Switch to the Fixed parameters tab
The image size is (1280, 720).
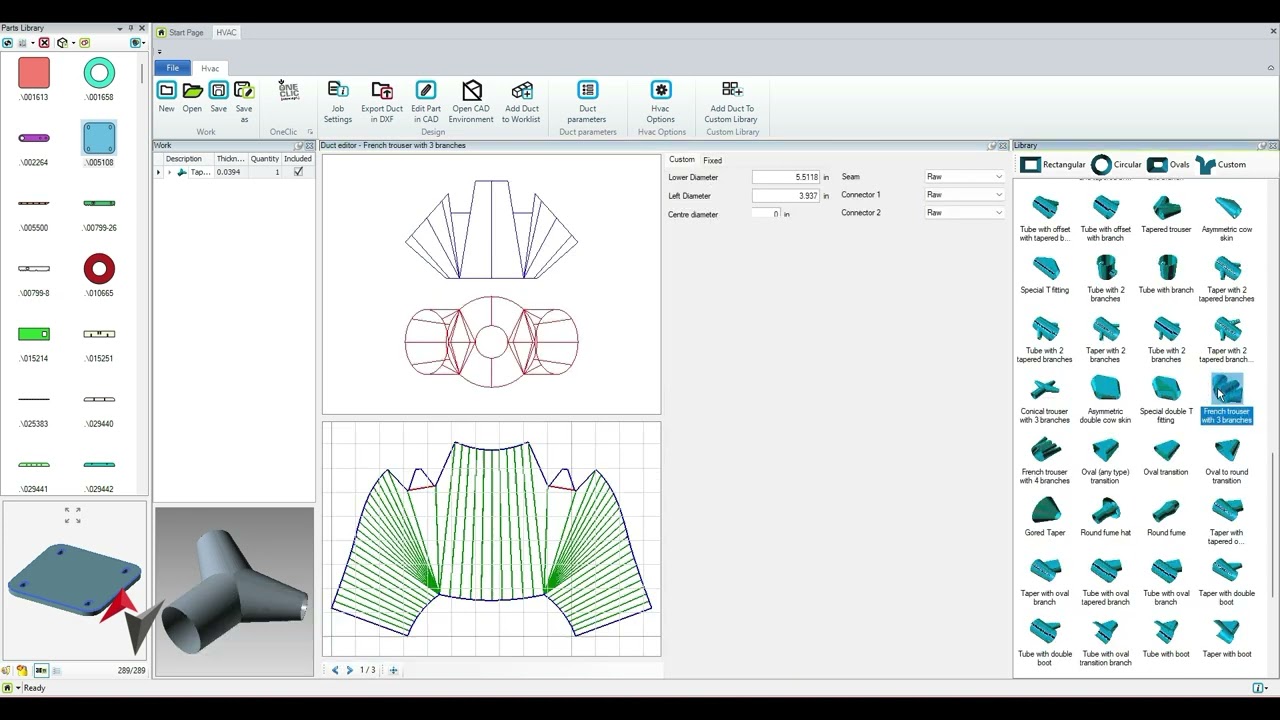coord(712,160)
